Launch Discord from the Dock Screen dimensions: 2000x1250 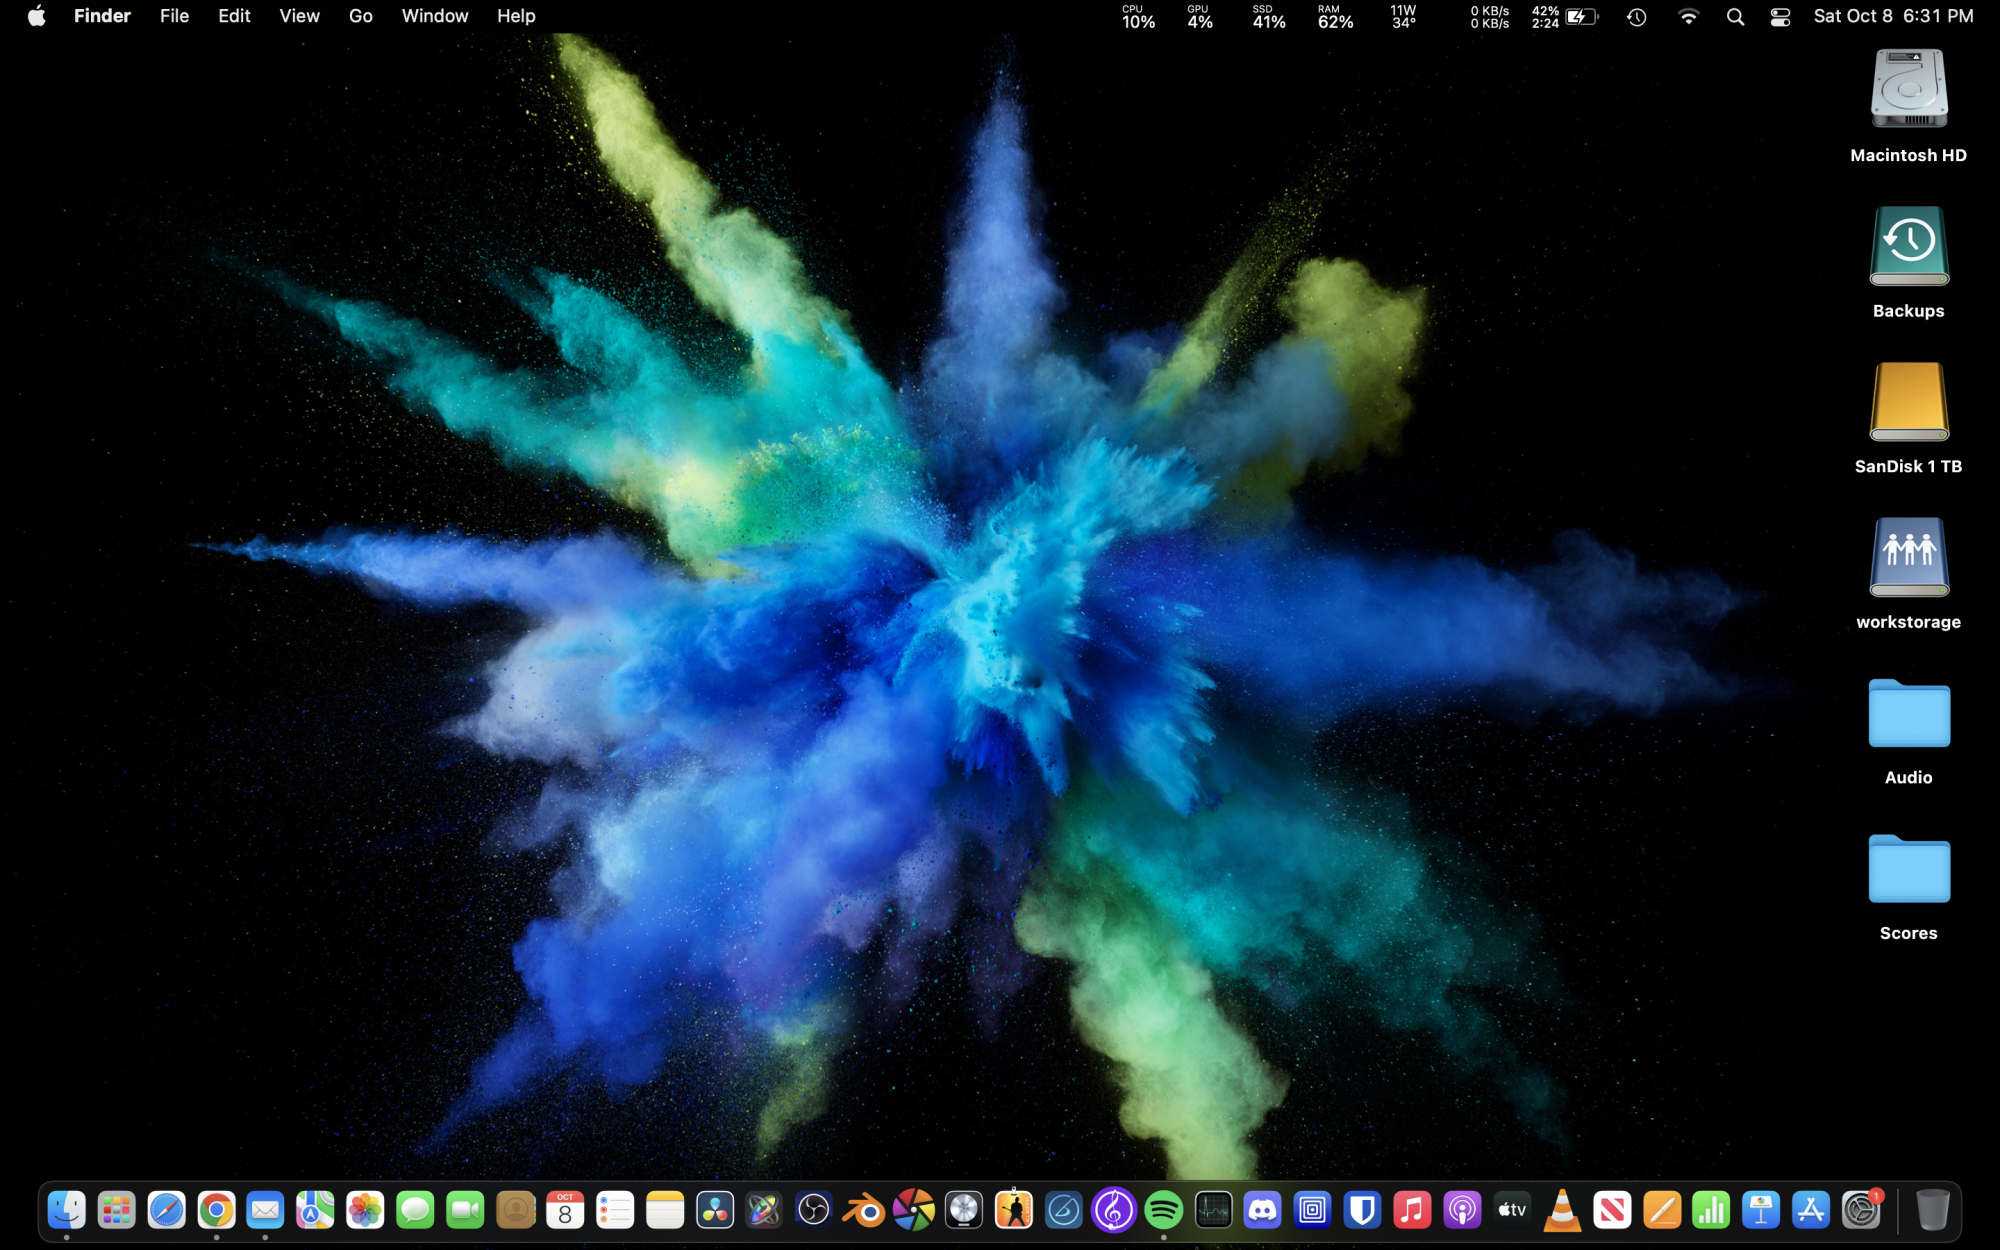[x=1263, y=1211]
